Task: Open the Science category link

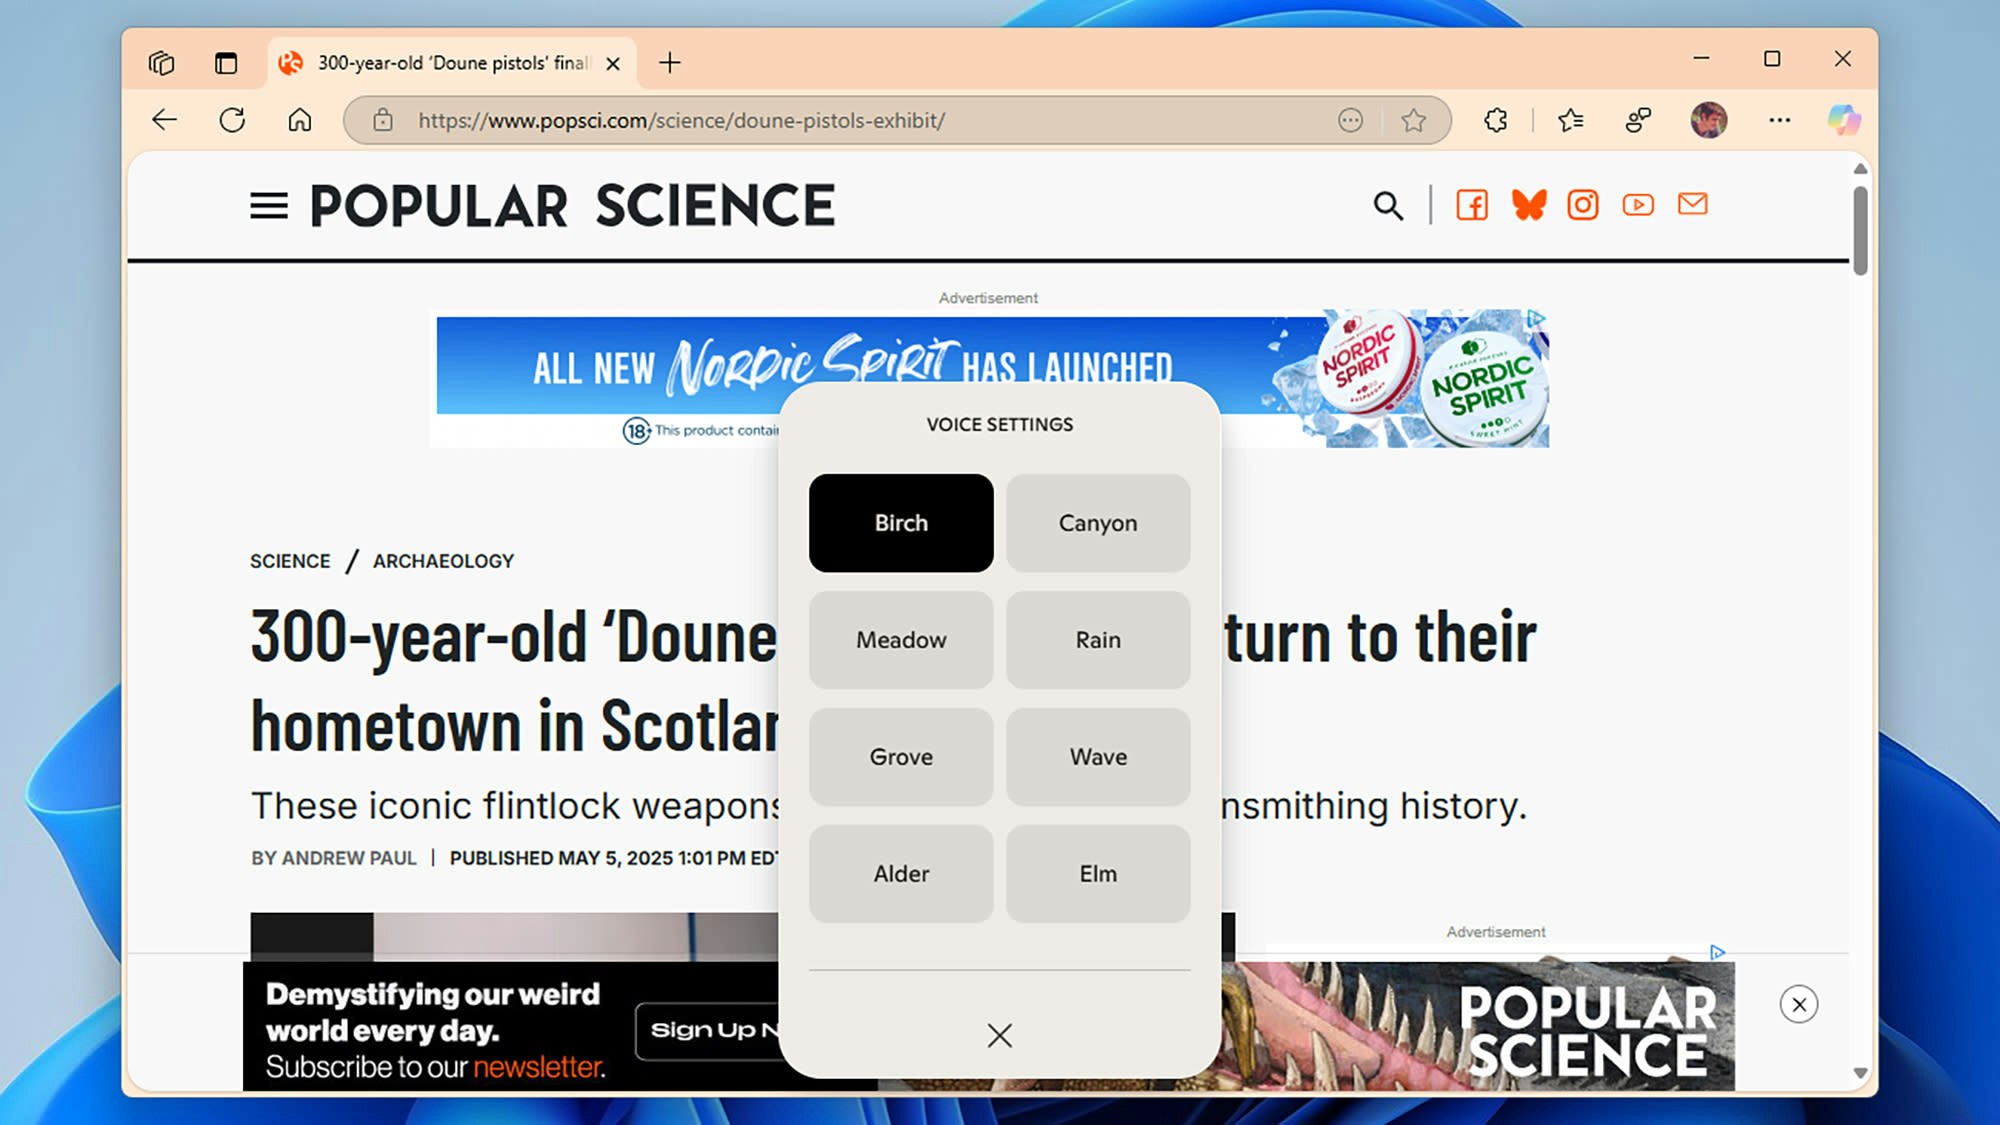Action: (x=290, y=561)
